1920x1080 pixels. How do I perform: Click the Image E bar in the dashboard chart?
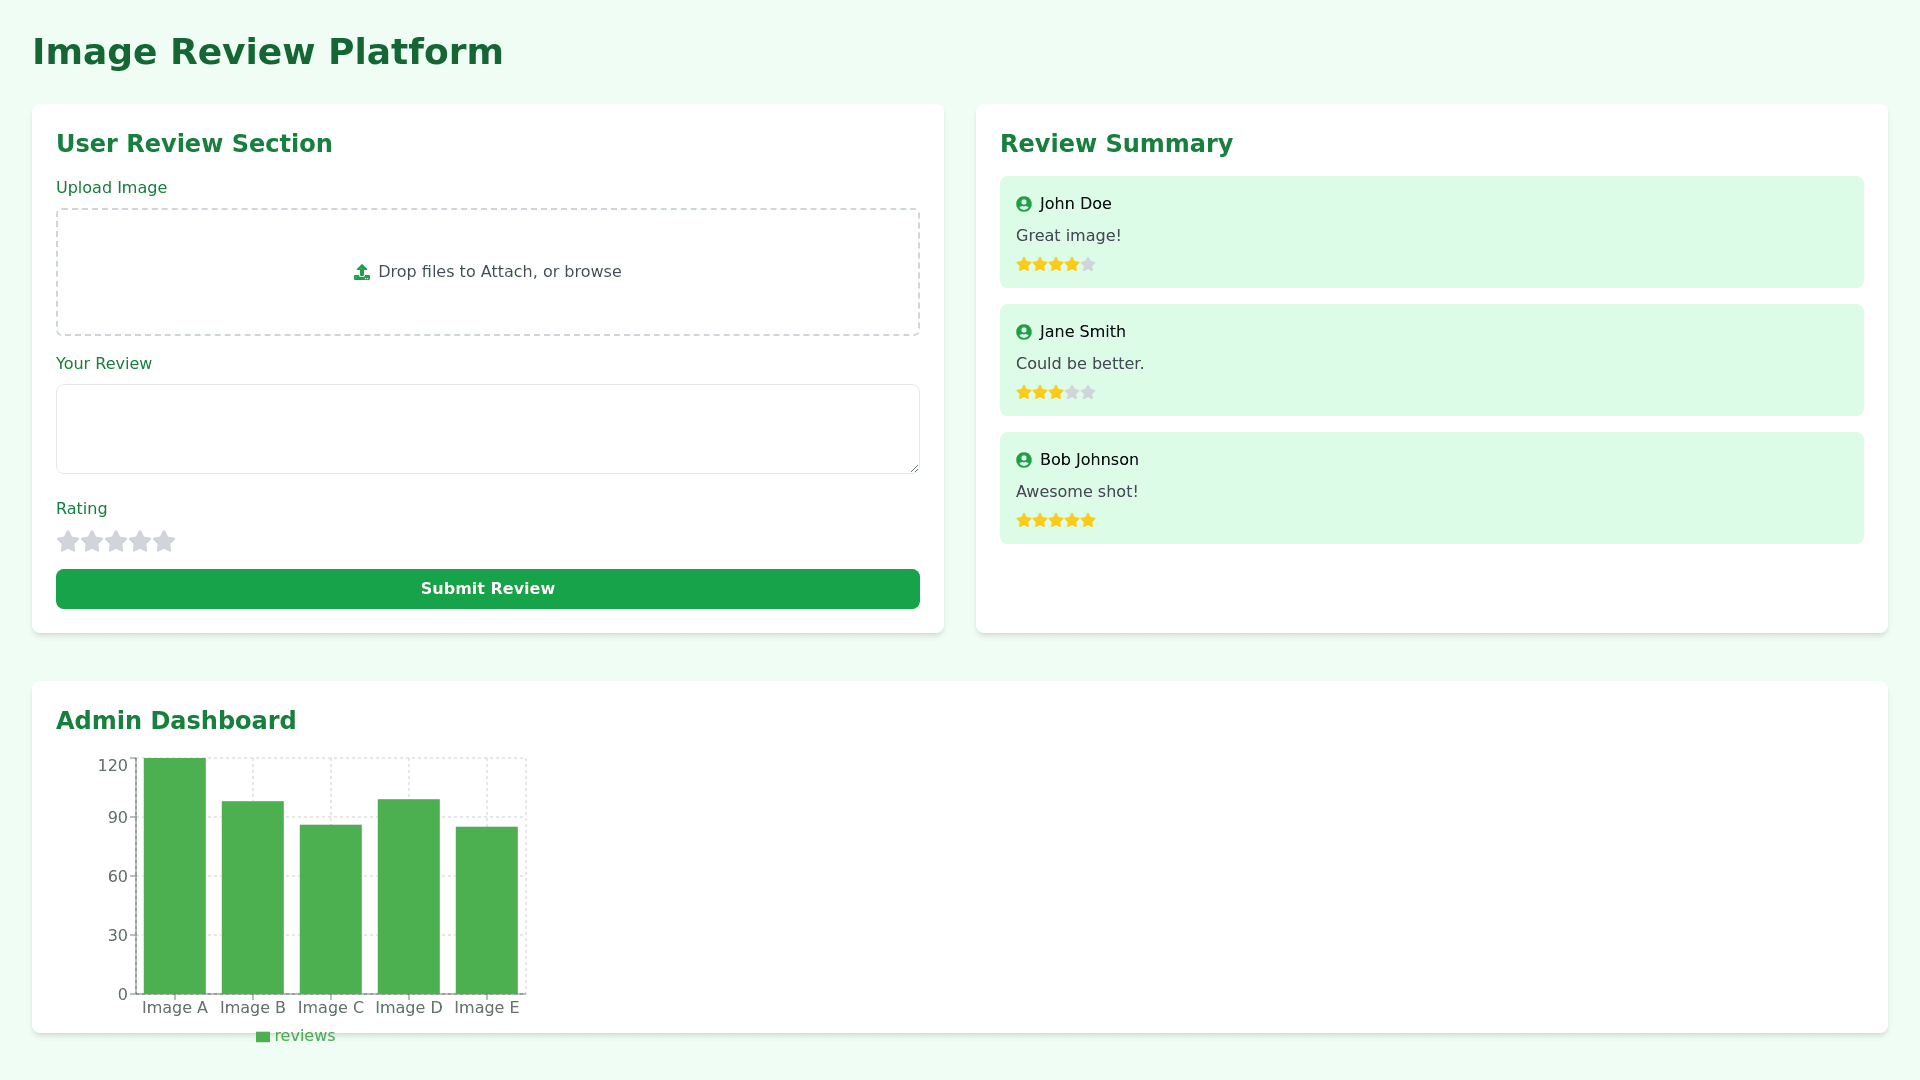coord(487,910)
